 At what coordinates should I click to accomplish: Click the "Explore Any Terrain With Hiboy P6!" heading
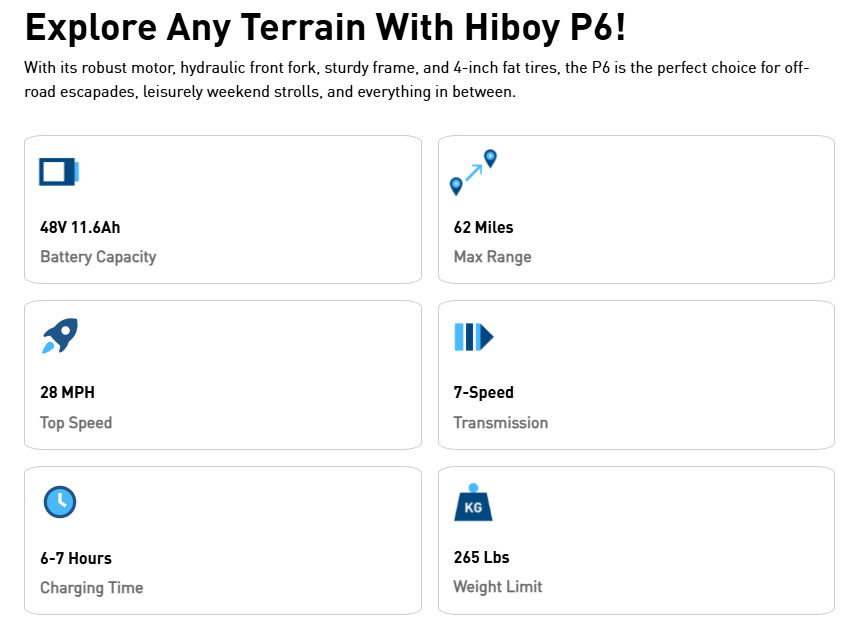tap(325, 26)
